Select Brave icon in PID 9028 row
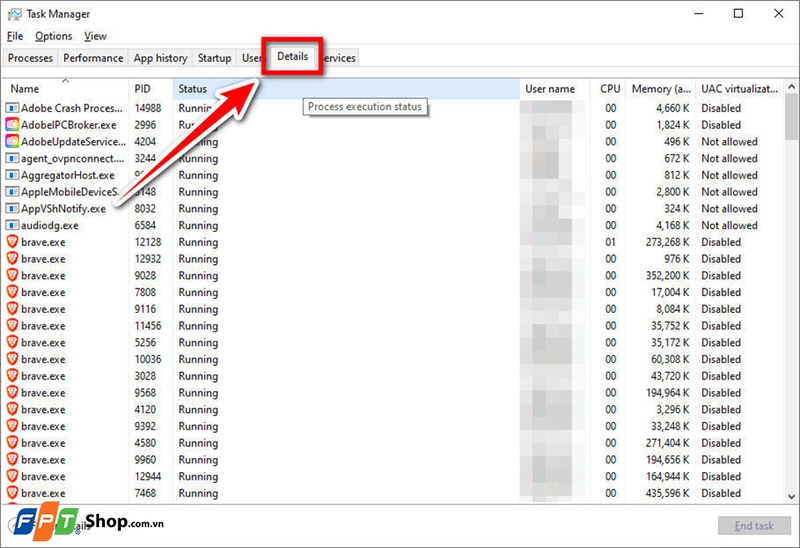Viewport: 800px width, 548px height. (x=12, y=276)
